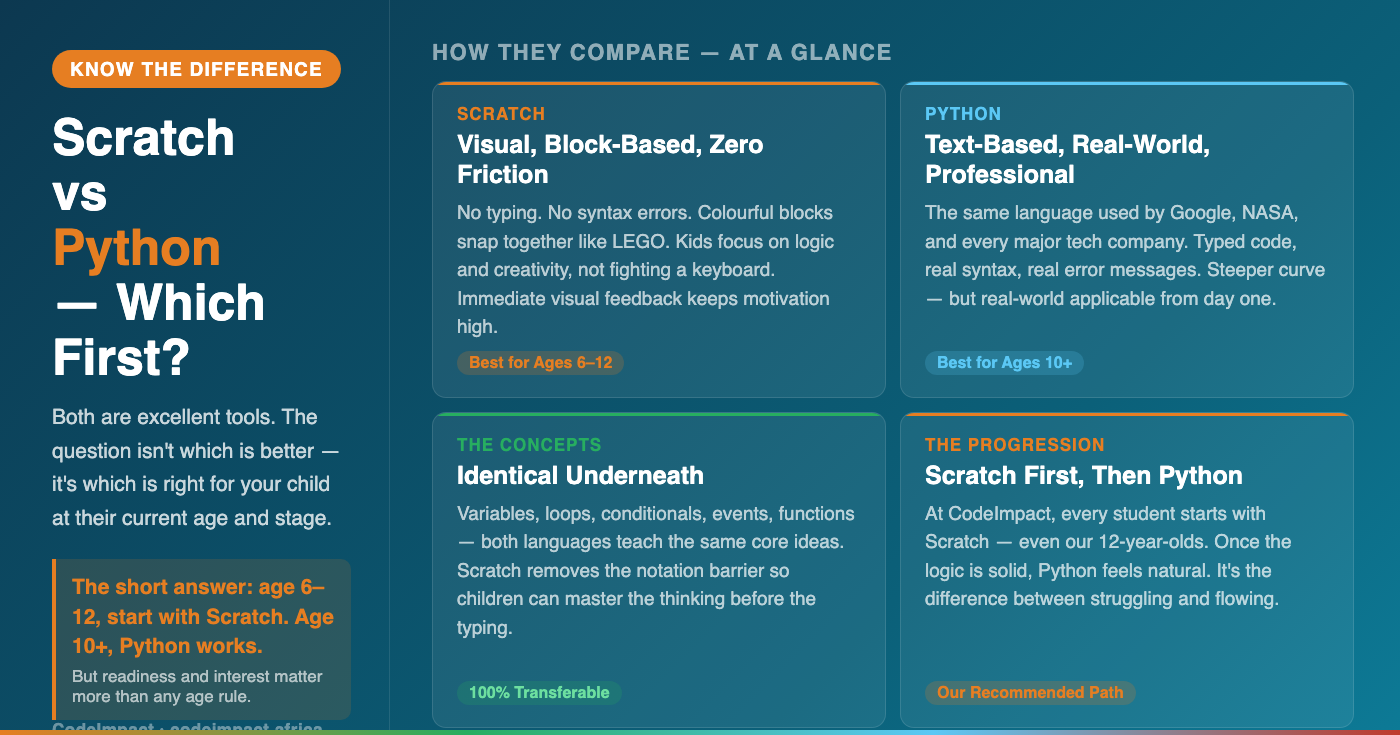The width and height of the screenshot is (1400, 735).
Task: Select the "— Which First?" headline text
Action: point(159,330)
